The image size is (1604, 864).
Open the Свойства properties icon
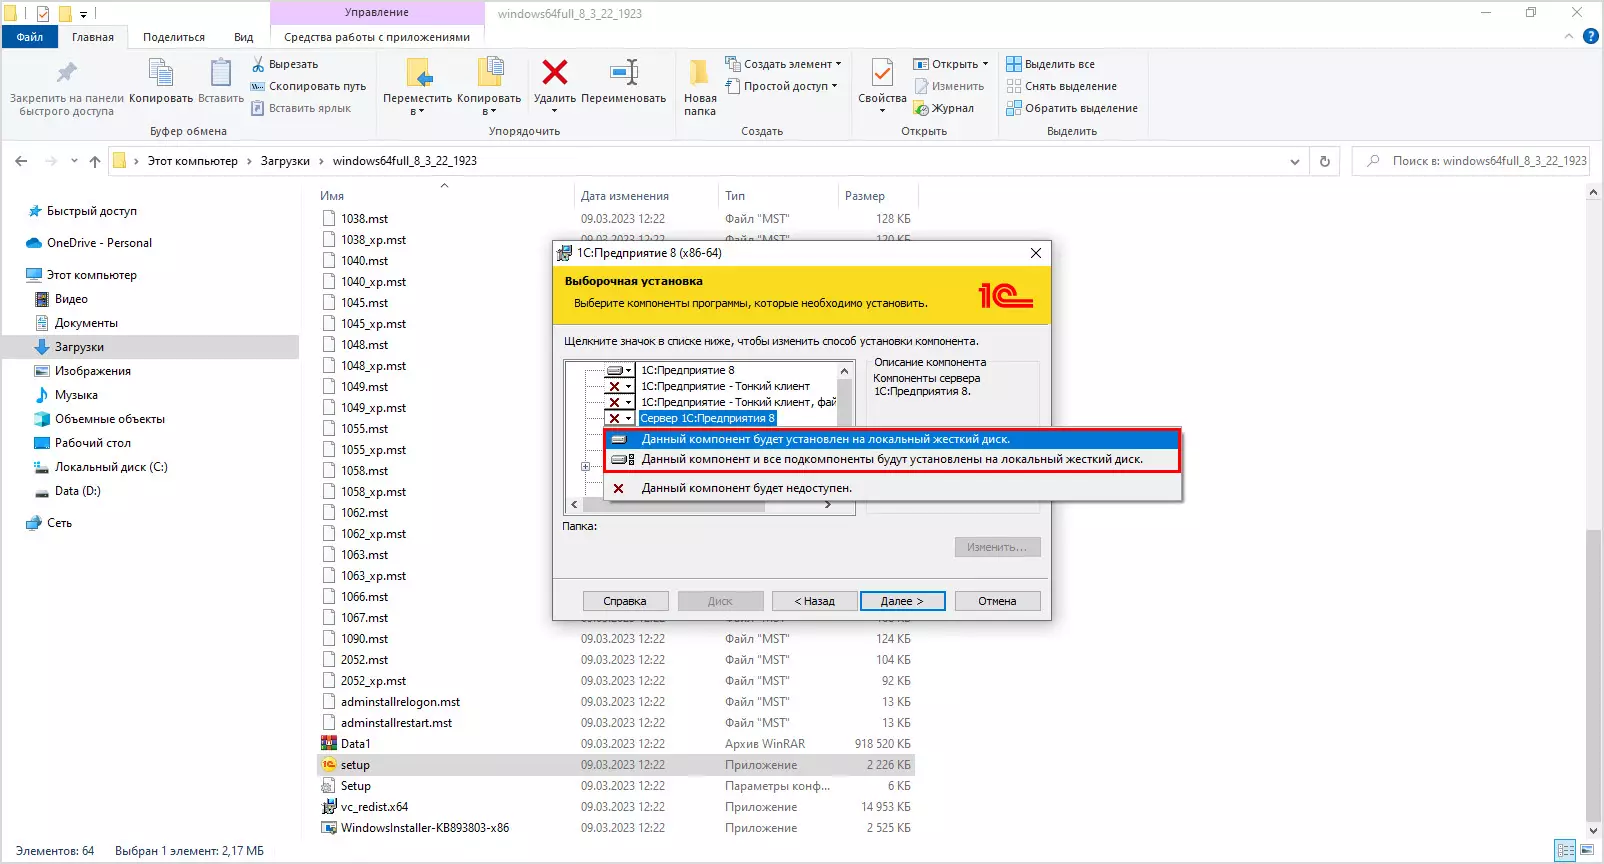click(882, 72)
